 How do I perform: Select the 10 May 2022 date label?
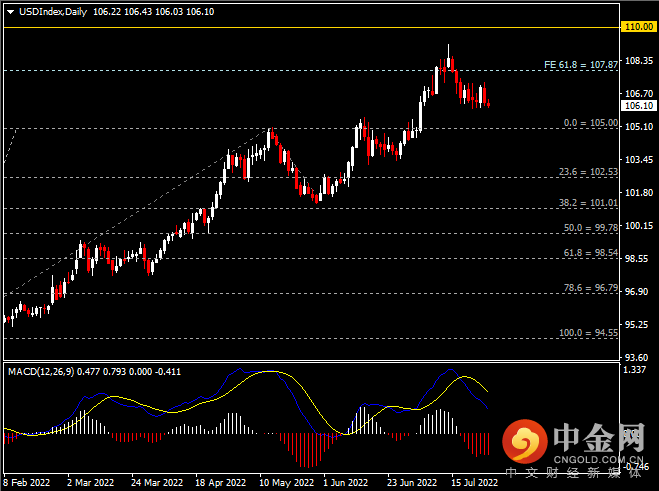click(x=286, y=482)
